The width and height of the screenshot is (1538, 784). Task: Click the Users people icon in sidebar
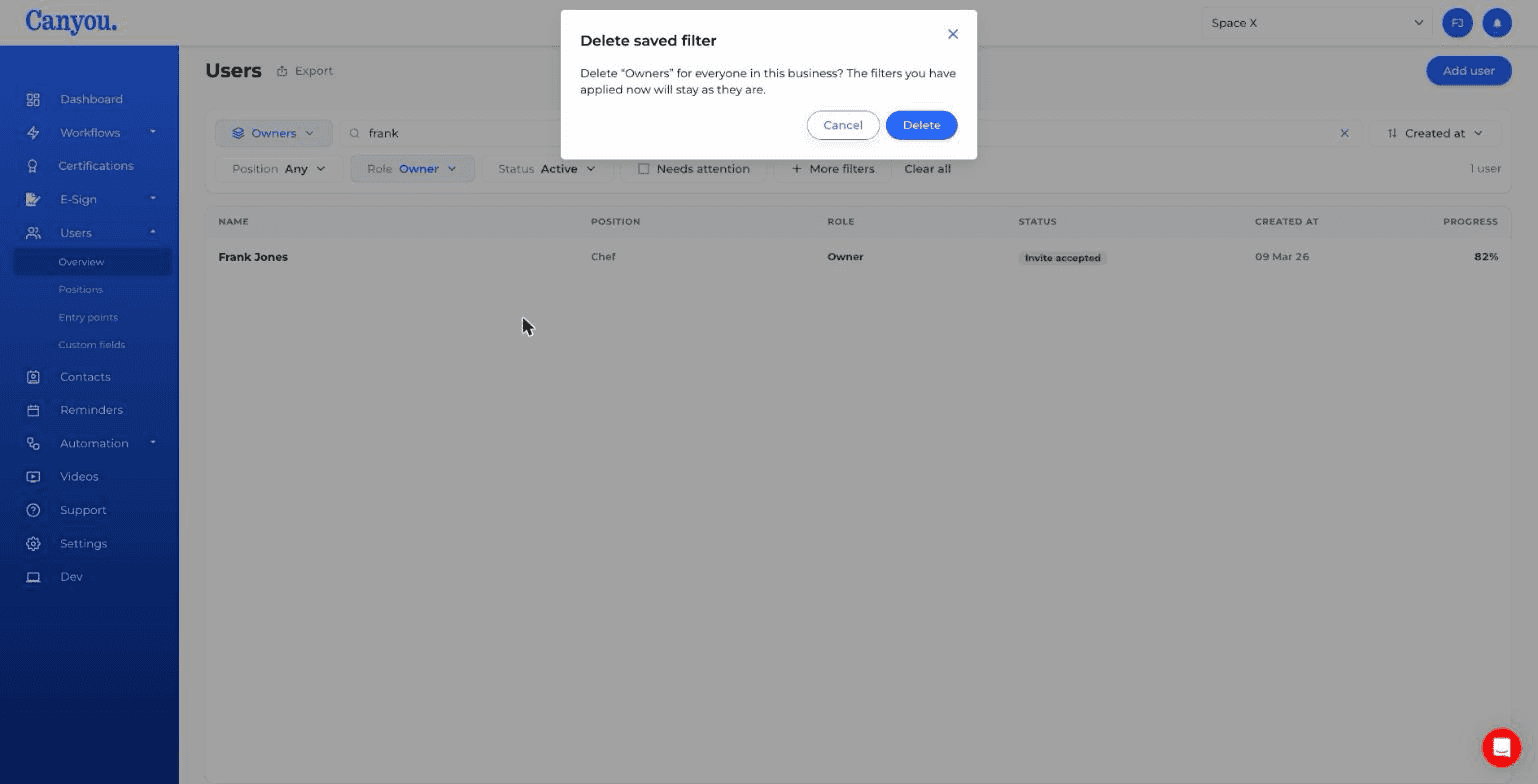33,233
